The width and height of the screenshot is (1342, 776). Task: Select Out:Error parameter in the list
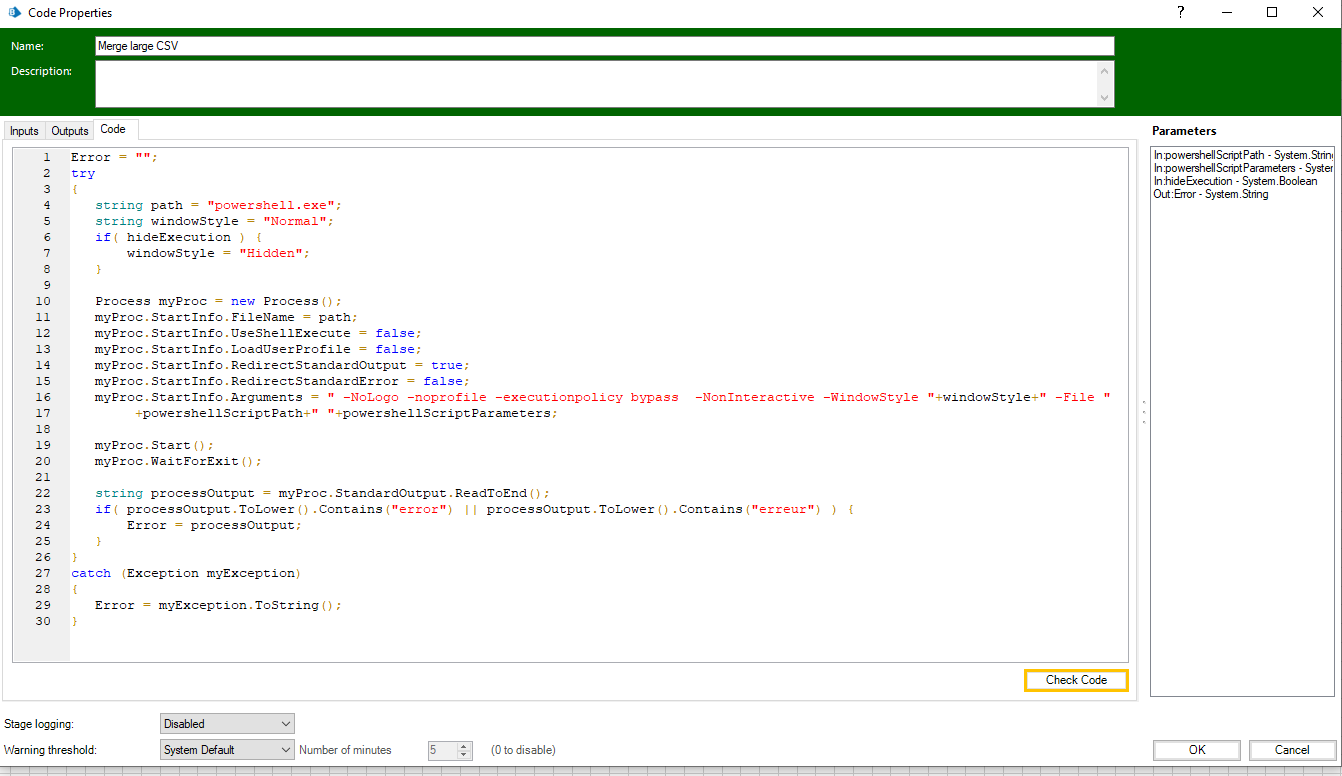pos(1210,194)
